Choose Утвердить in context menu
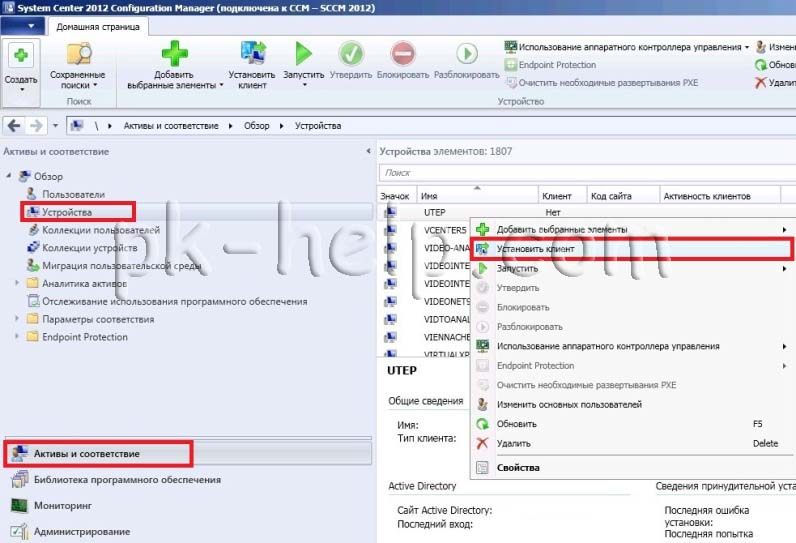 (631, 288)
